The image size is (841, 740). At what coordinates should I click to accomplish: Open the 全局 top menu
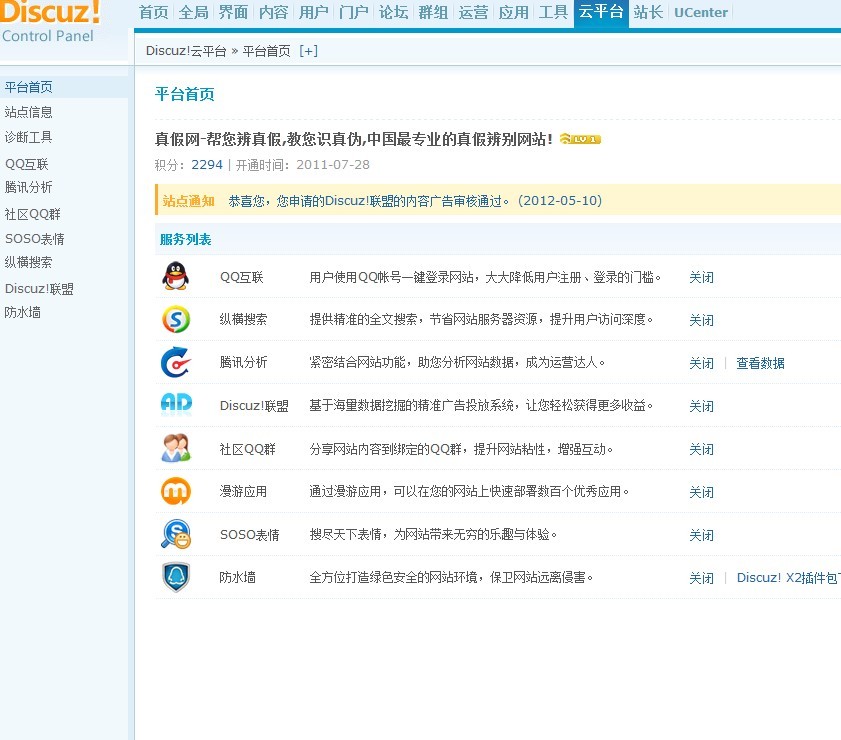(x=193, y=12)
